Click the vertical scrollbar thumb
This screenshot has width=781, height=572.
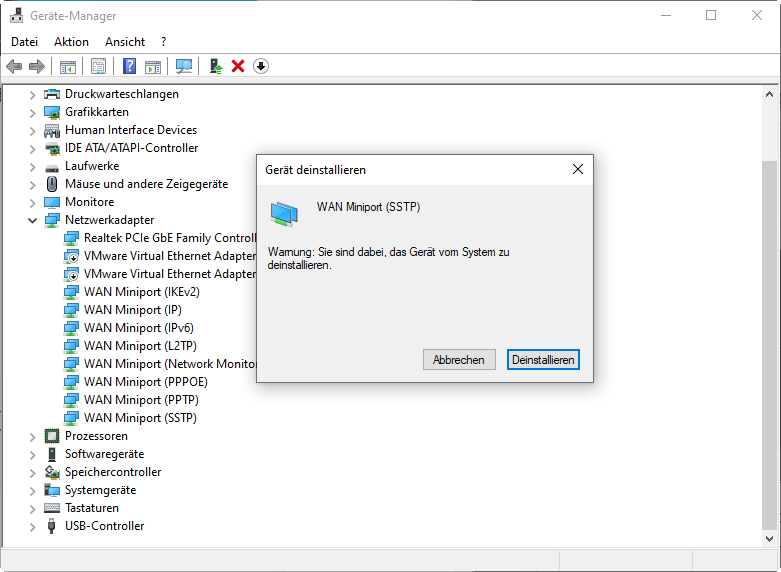coord(769,344)
